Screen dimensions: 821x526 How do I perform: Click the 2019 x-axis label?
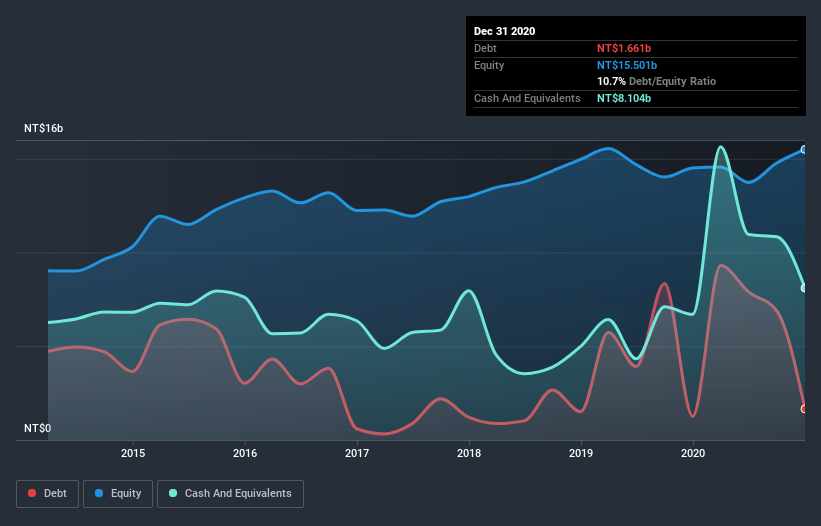click(581, 453)
